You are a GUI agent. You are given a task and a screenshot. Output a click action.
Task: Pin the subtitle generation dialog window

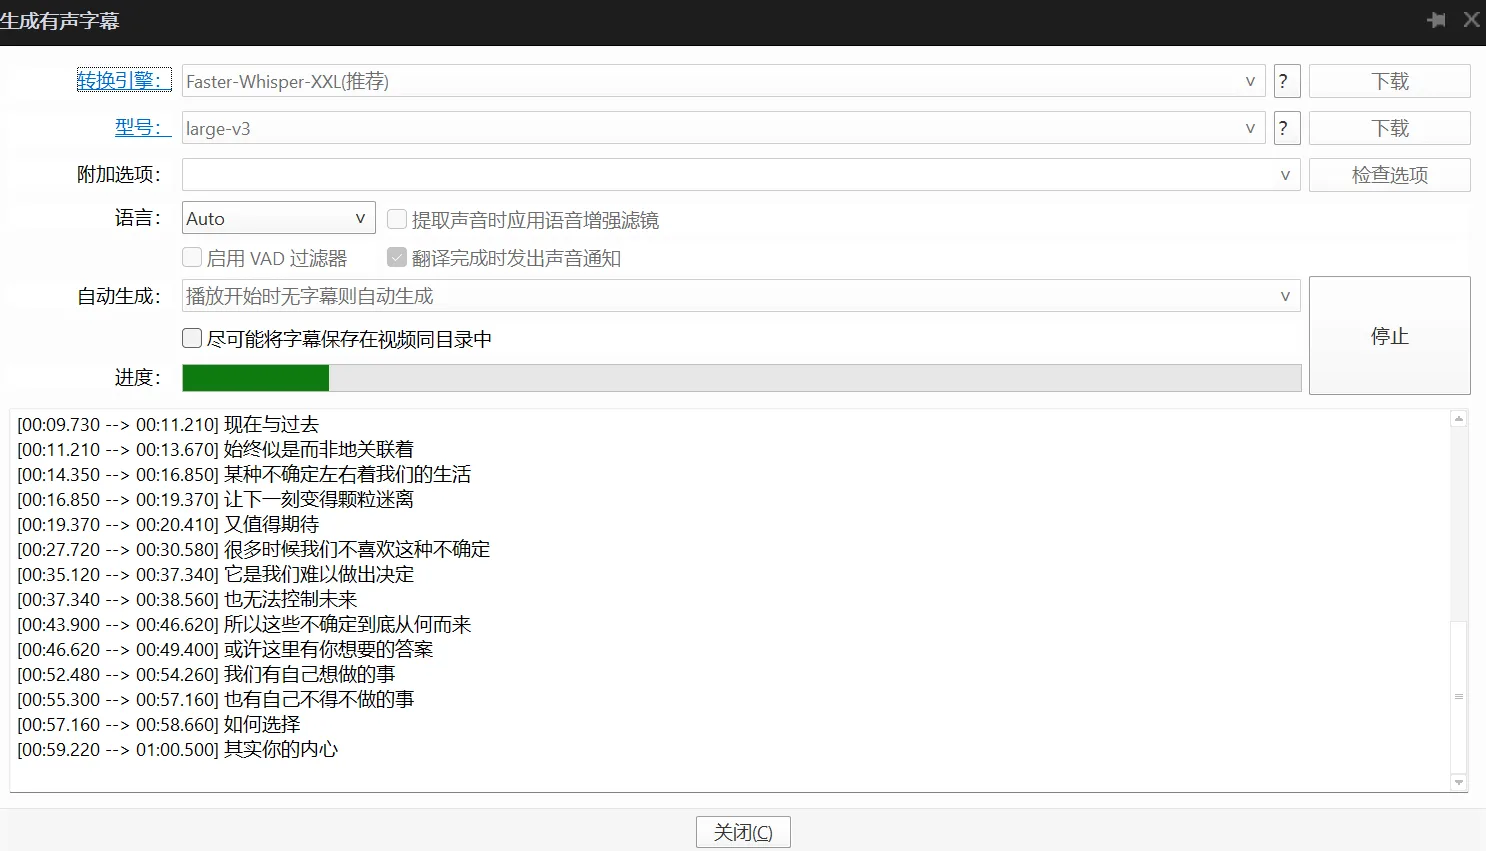tap(1437, 19)
